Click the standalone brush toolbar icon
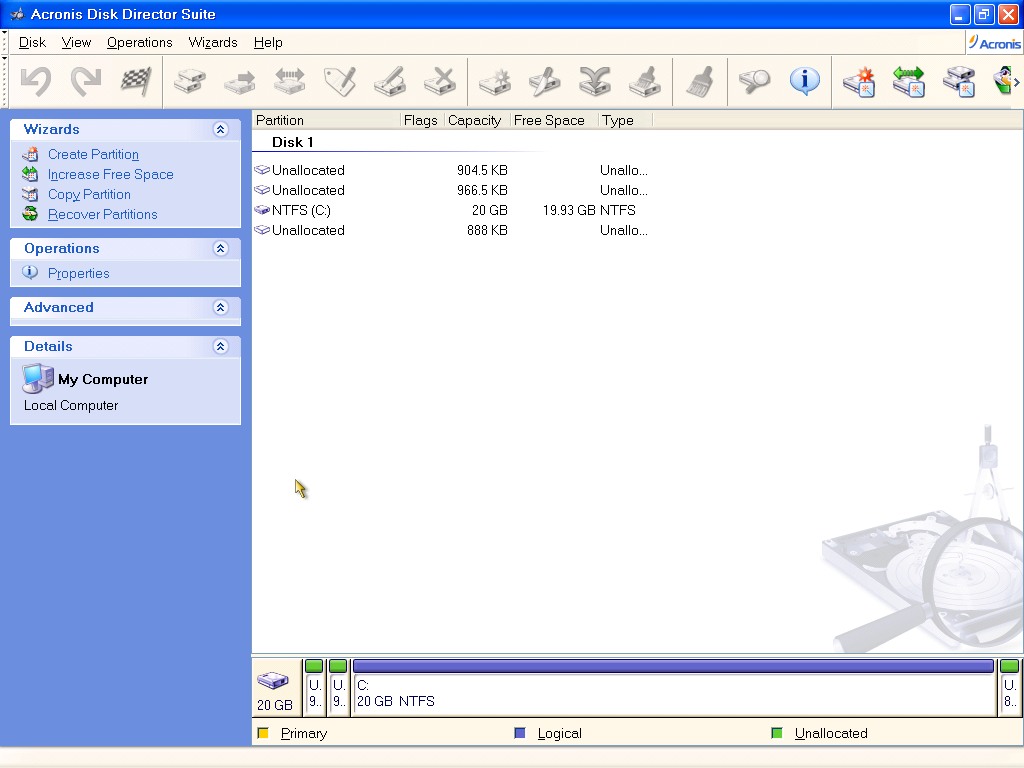The width and height of the screenshot is (1024, 768). [x=699, y=82]
